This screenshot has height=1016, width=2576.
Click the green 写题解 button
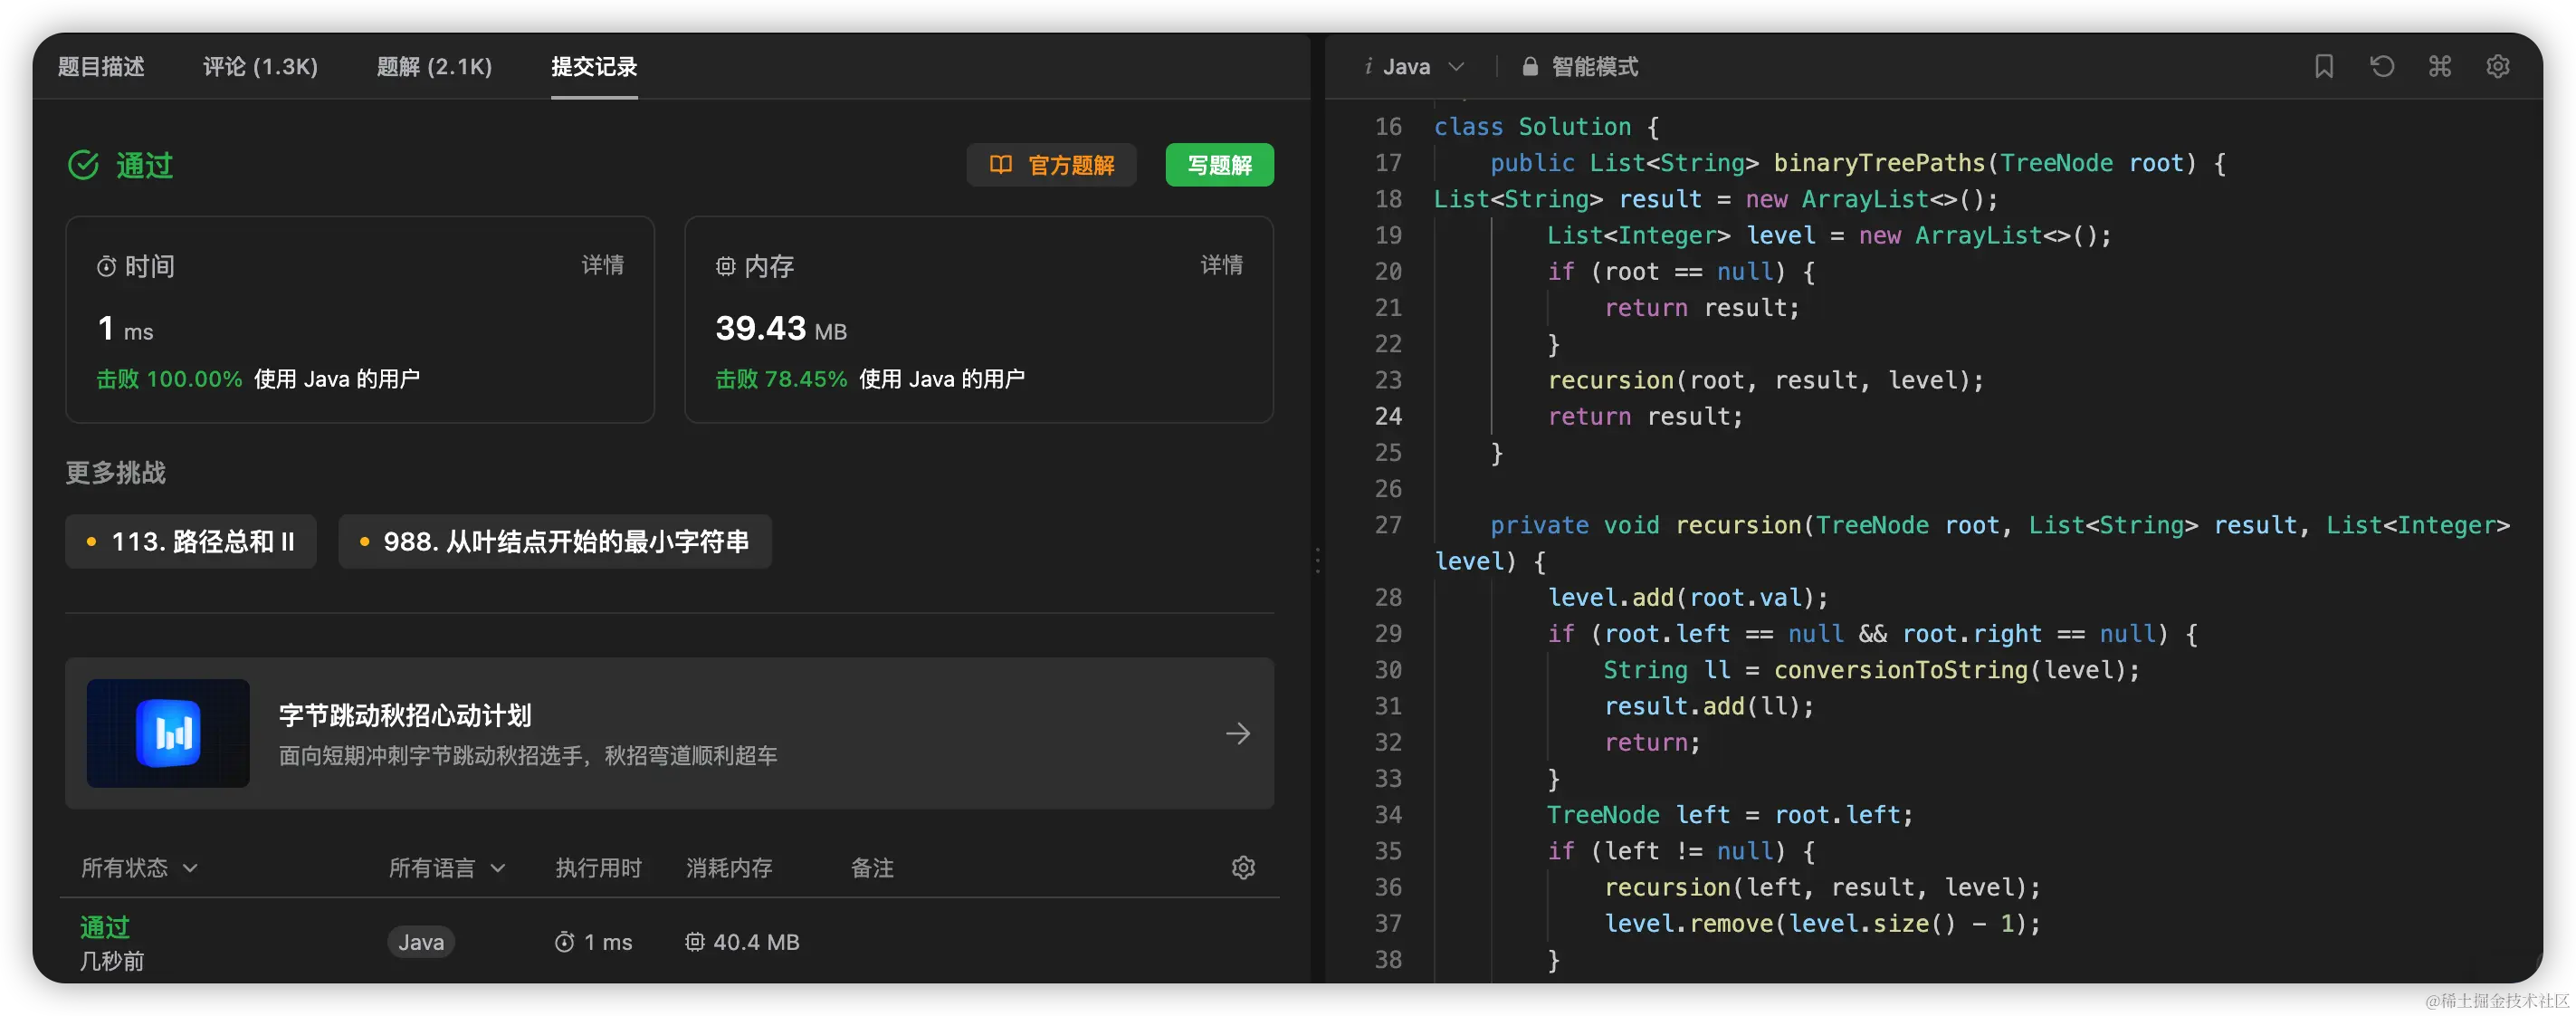tap(1219, 165)
